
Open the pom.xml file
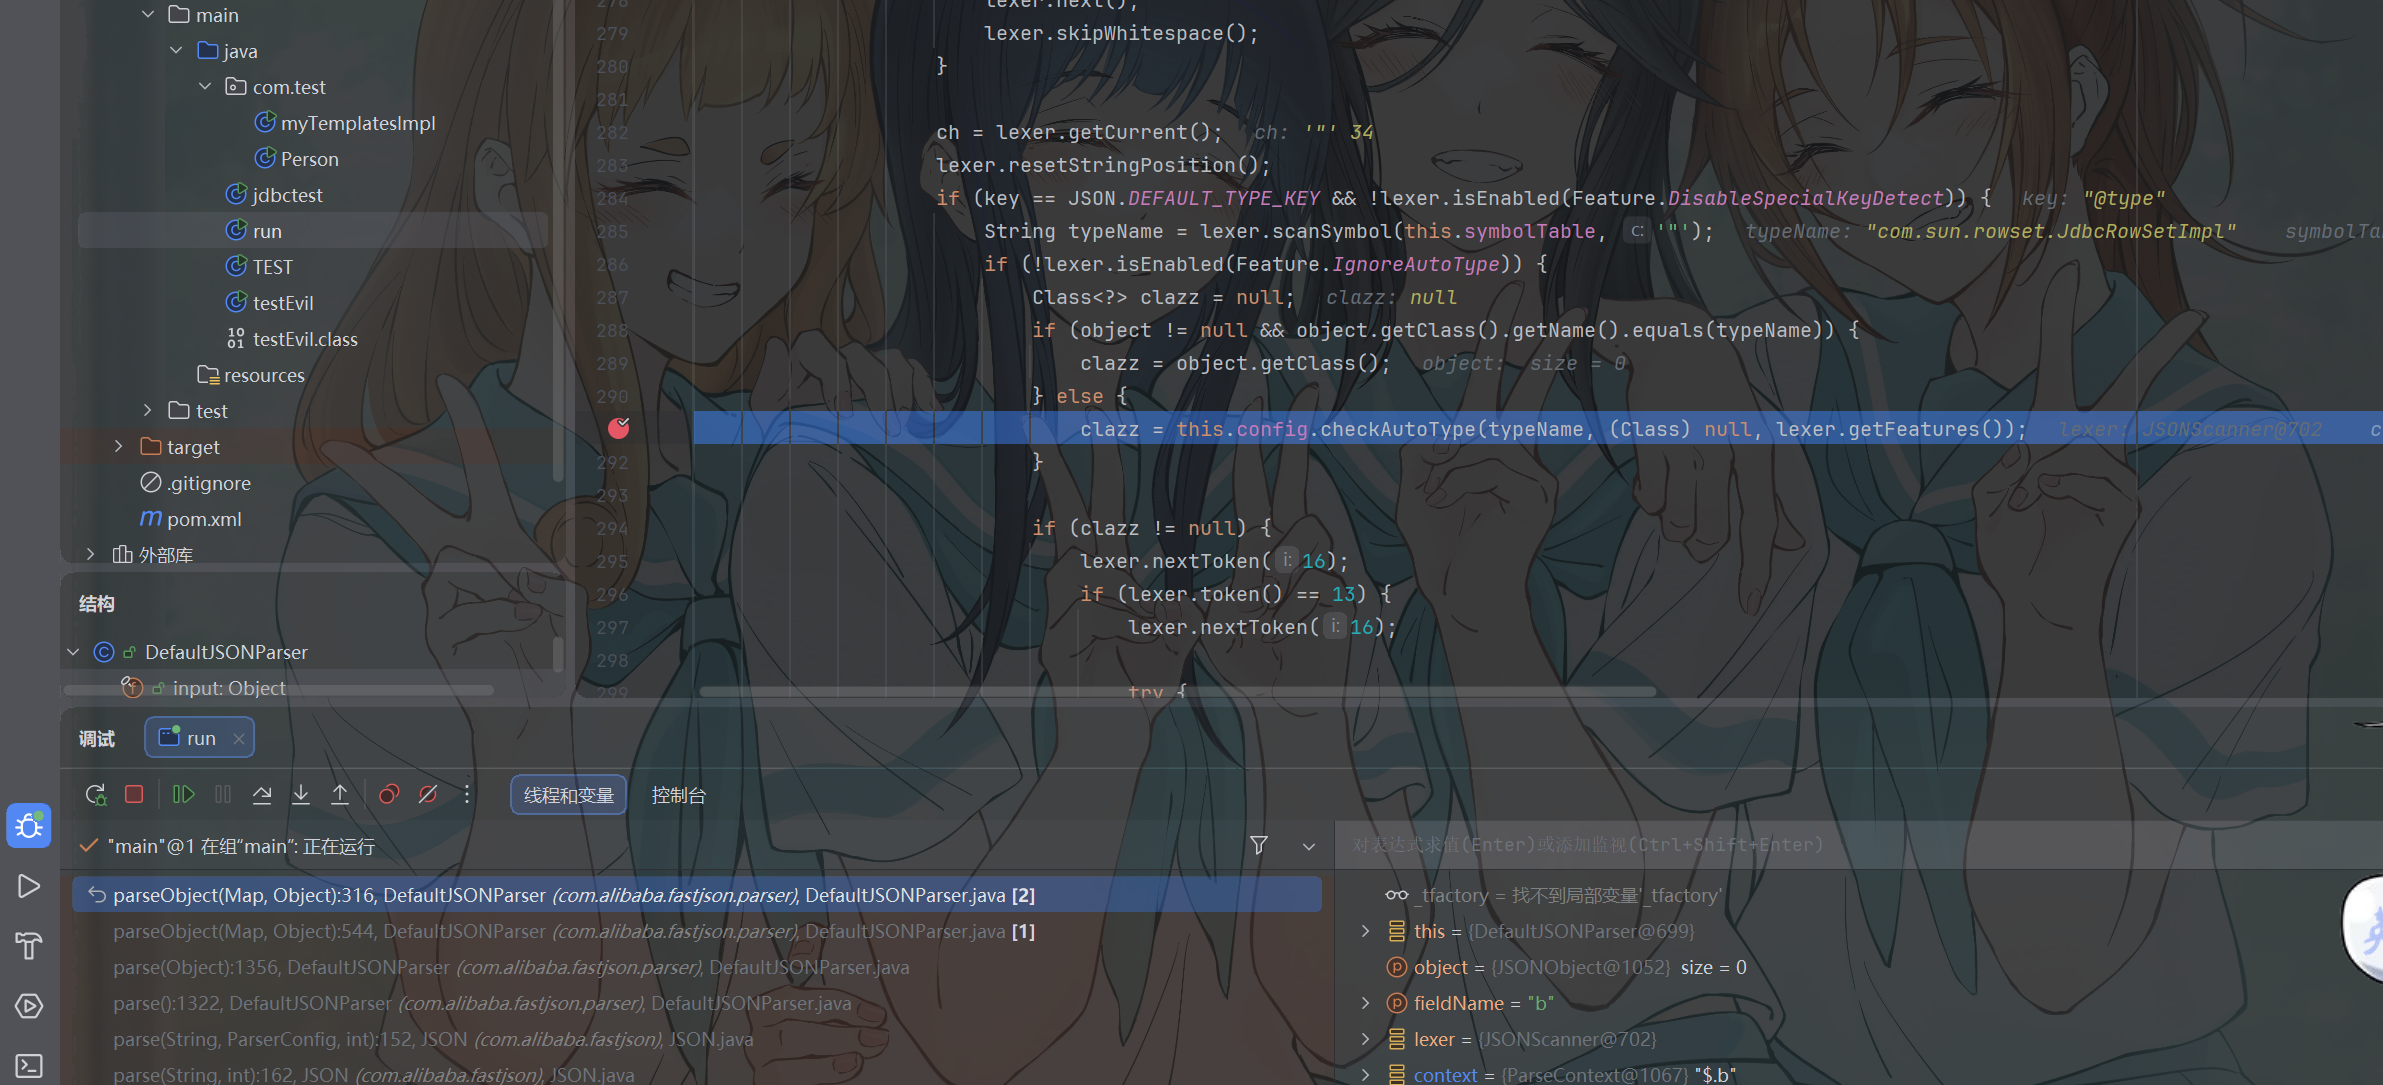pyautogui.click(x=204, y=518)
